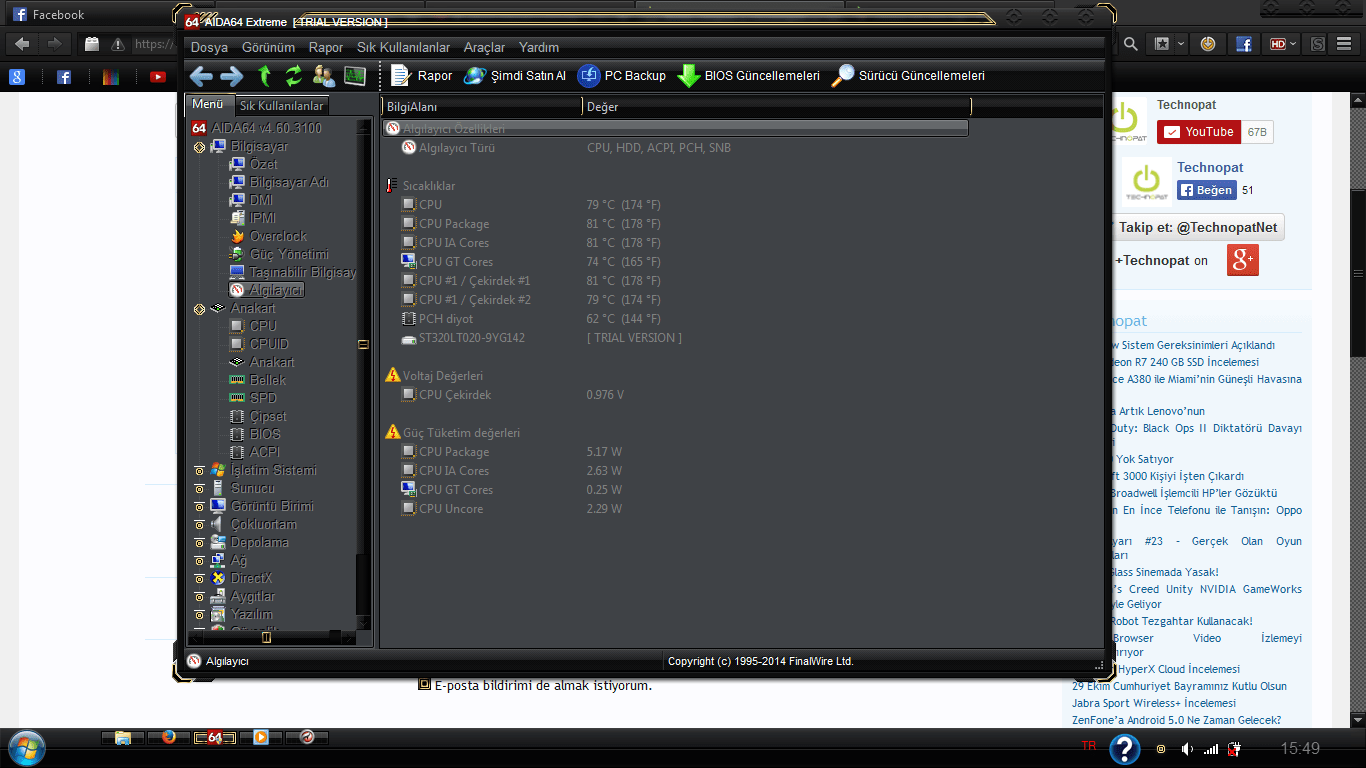This screenshot has width=1366, height=768.
Task: Click the Değer column header
Action: pos(776,106)
